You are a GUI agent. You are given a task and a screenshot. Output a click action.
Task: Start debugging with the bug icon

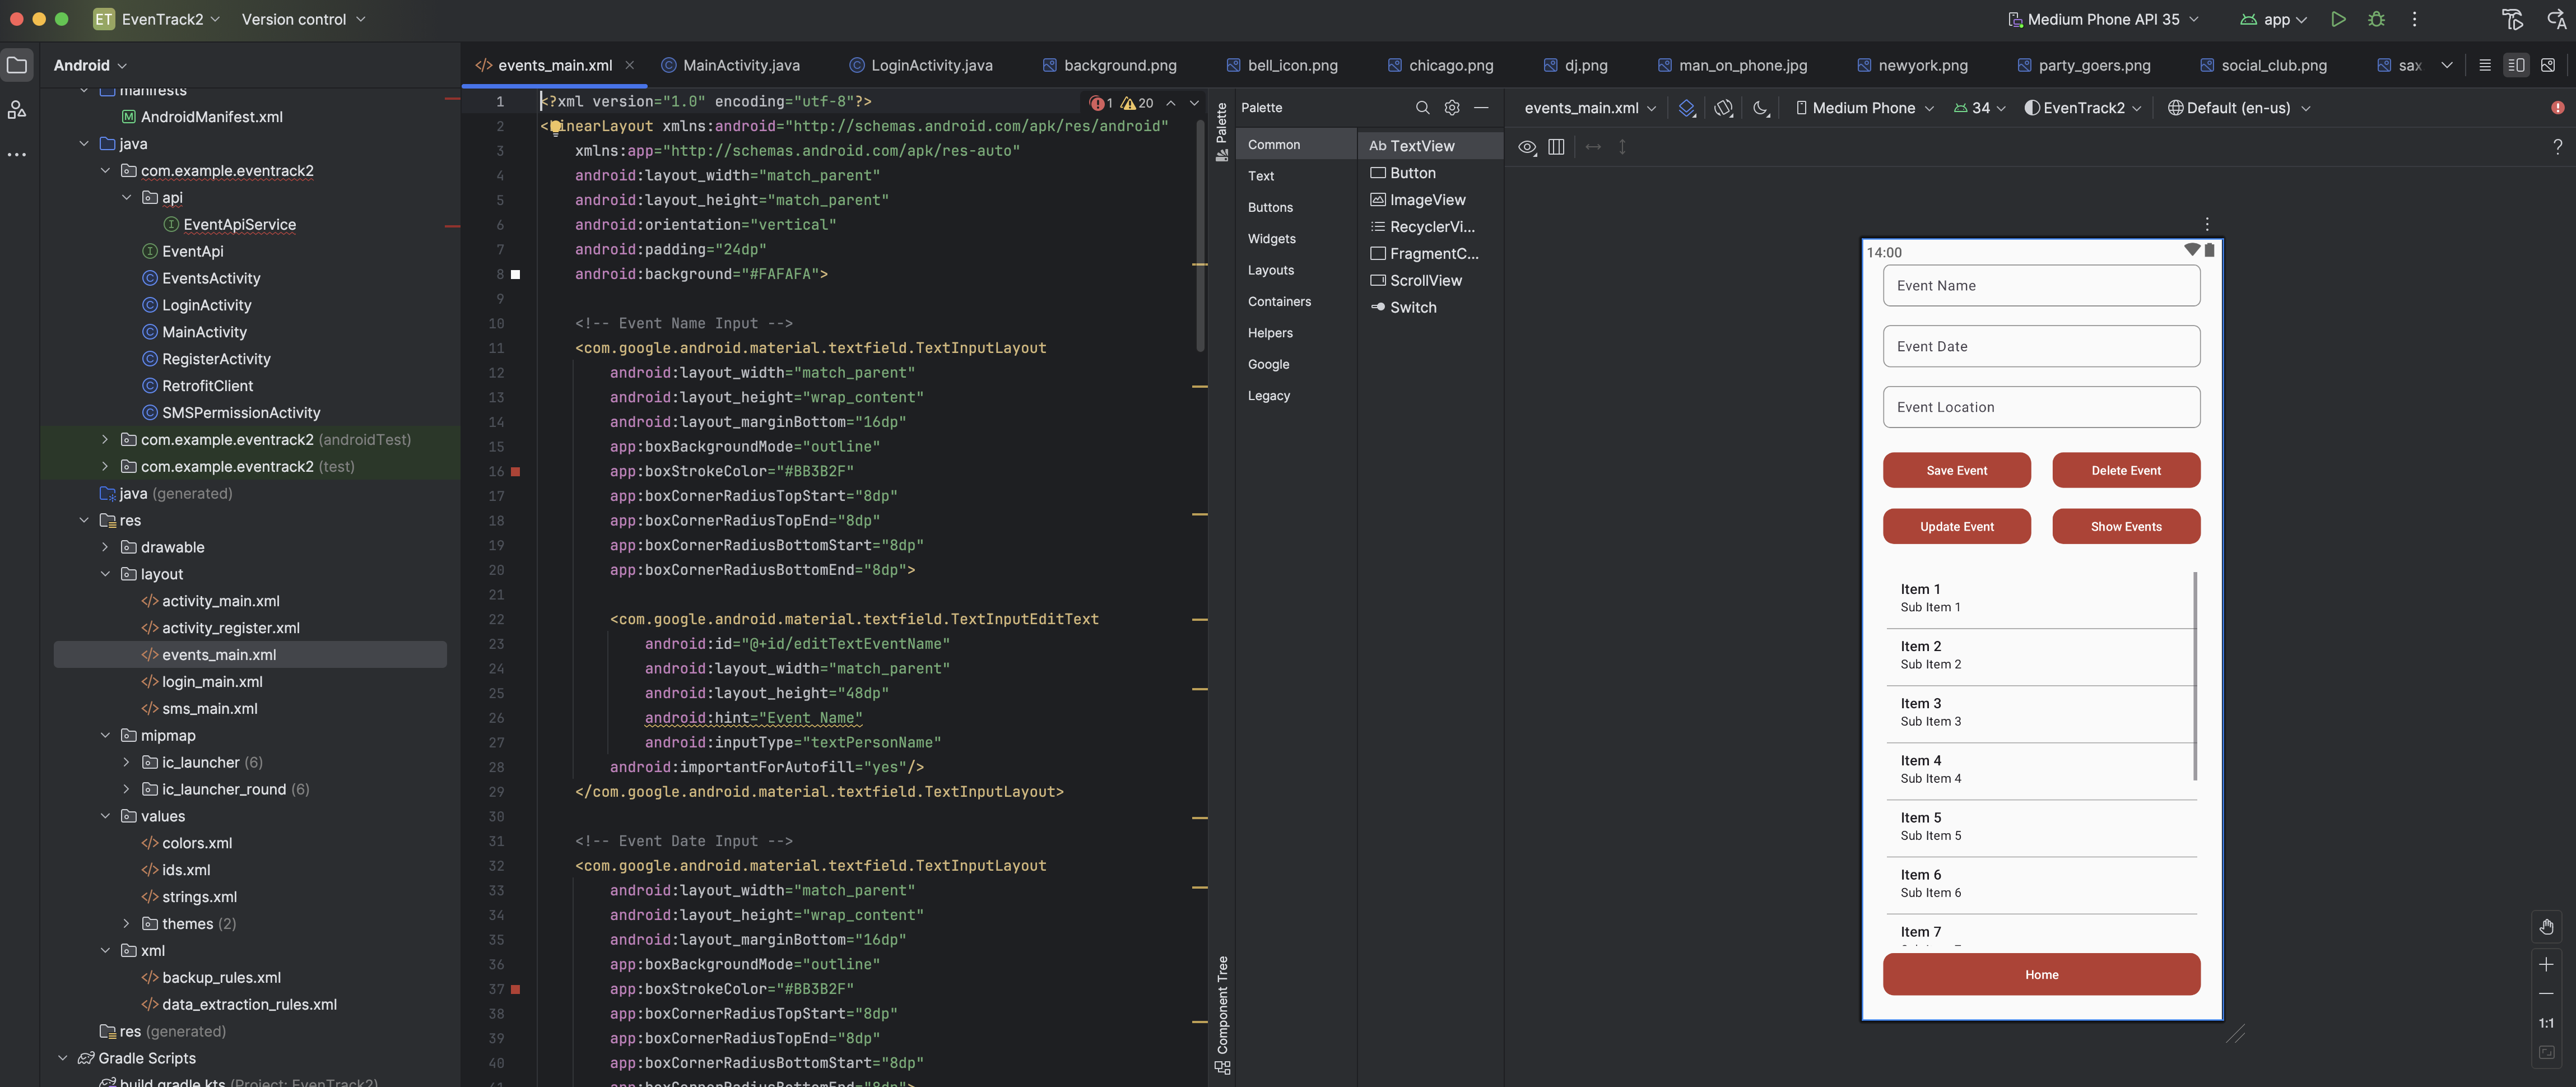2377,19
